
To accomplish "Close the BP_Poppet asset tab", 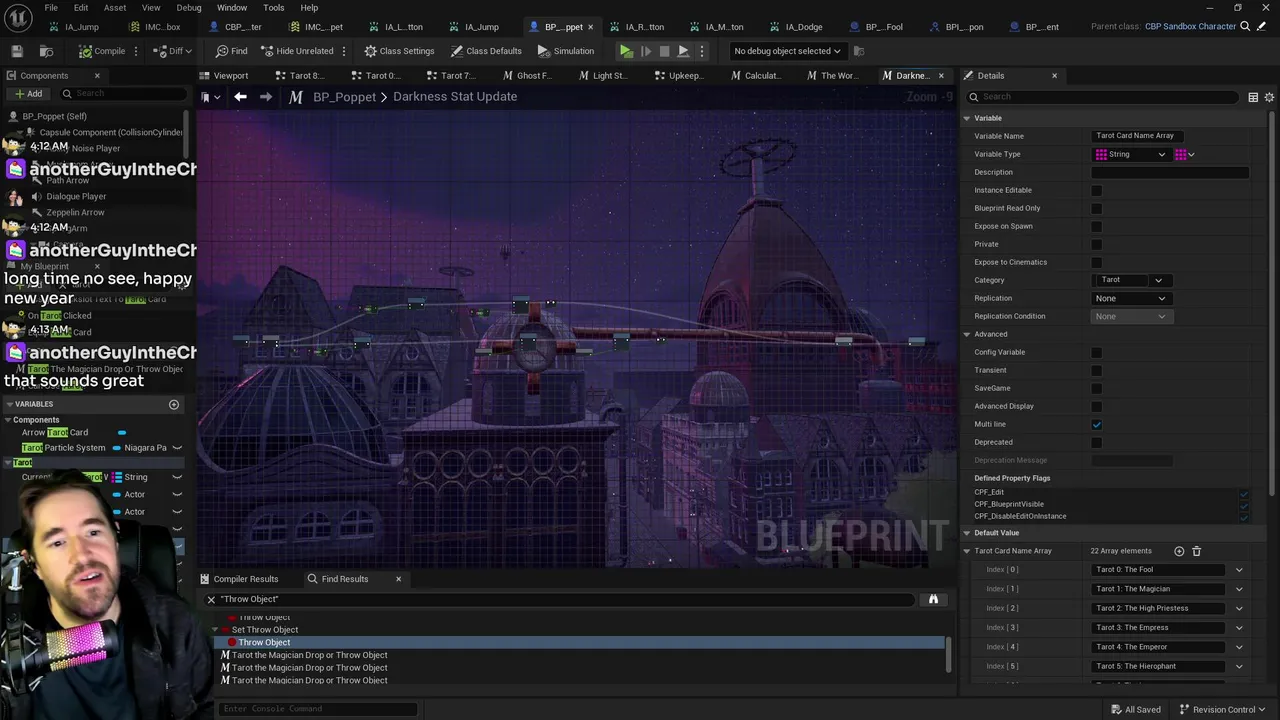I will [590, 27].
